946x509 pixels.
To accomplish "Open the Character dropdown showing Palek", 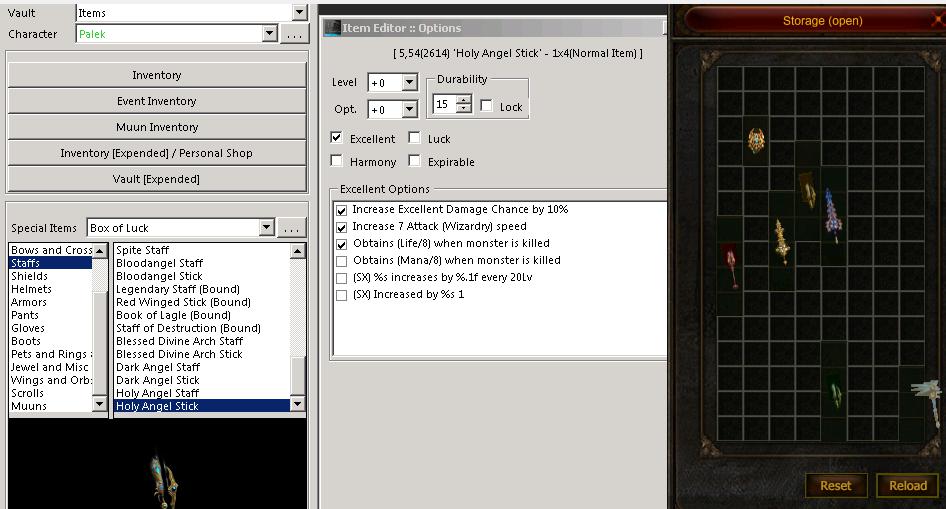I will tap(270, 34).
